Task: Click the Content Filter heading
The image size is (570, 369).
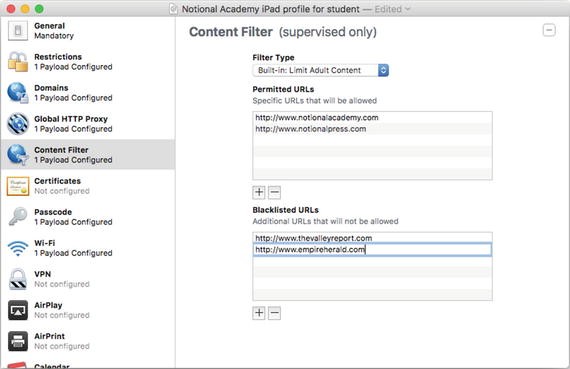Action: [x=231, y=32]
